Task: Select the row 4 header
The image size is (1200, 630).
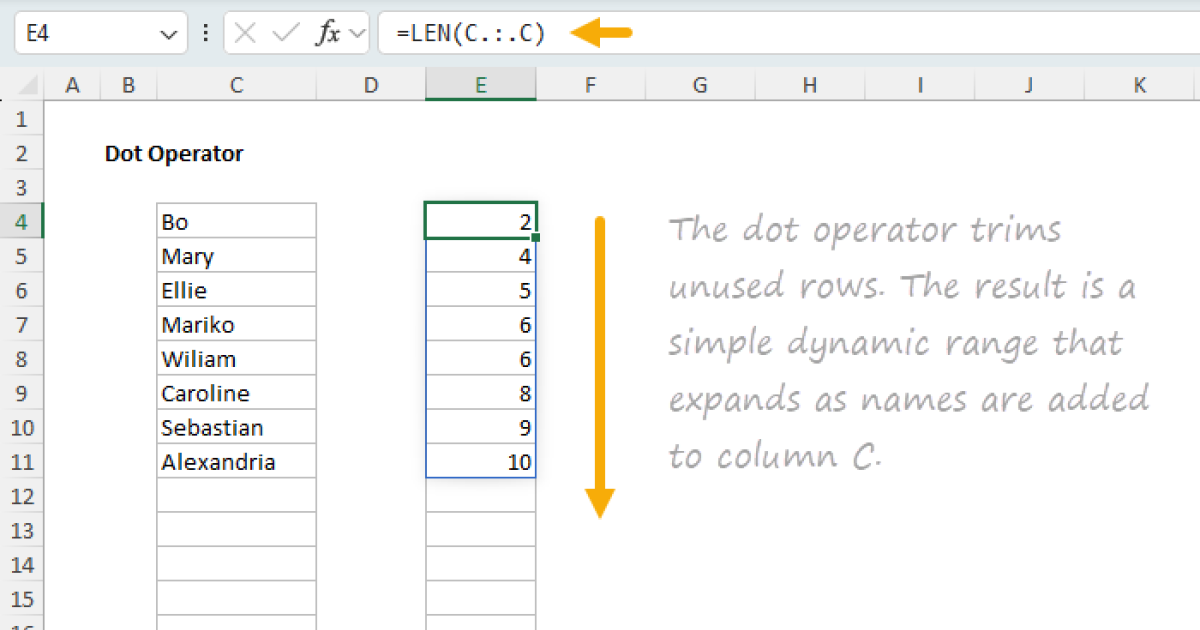Action: tap(24, 222)
